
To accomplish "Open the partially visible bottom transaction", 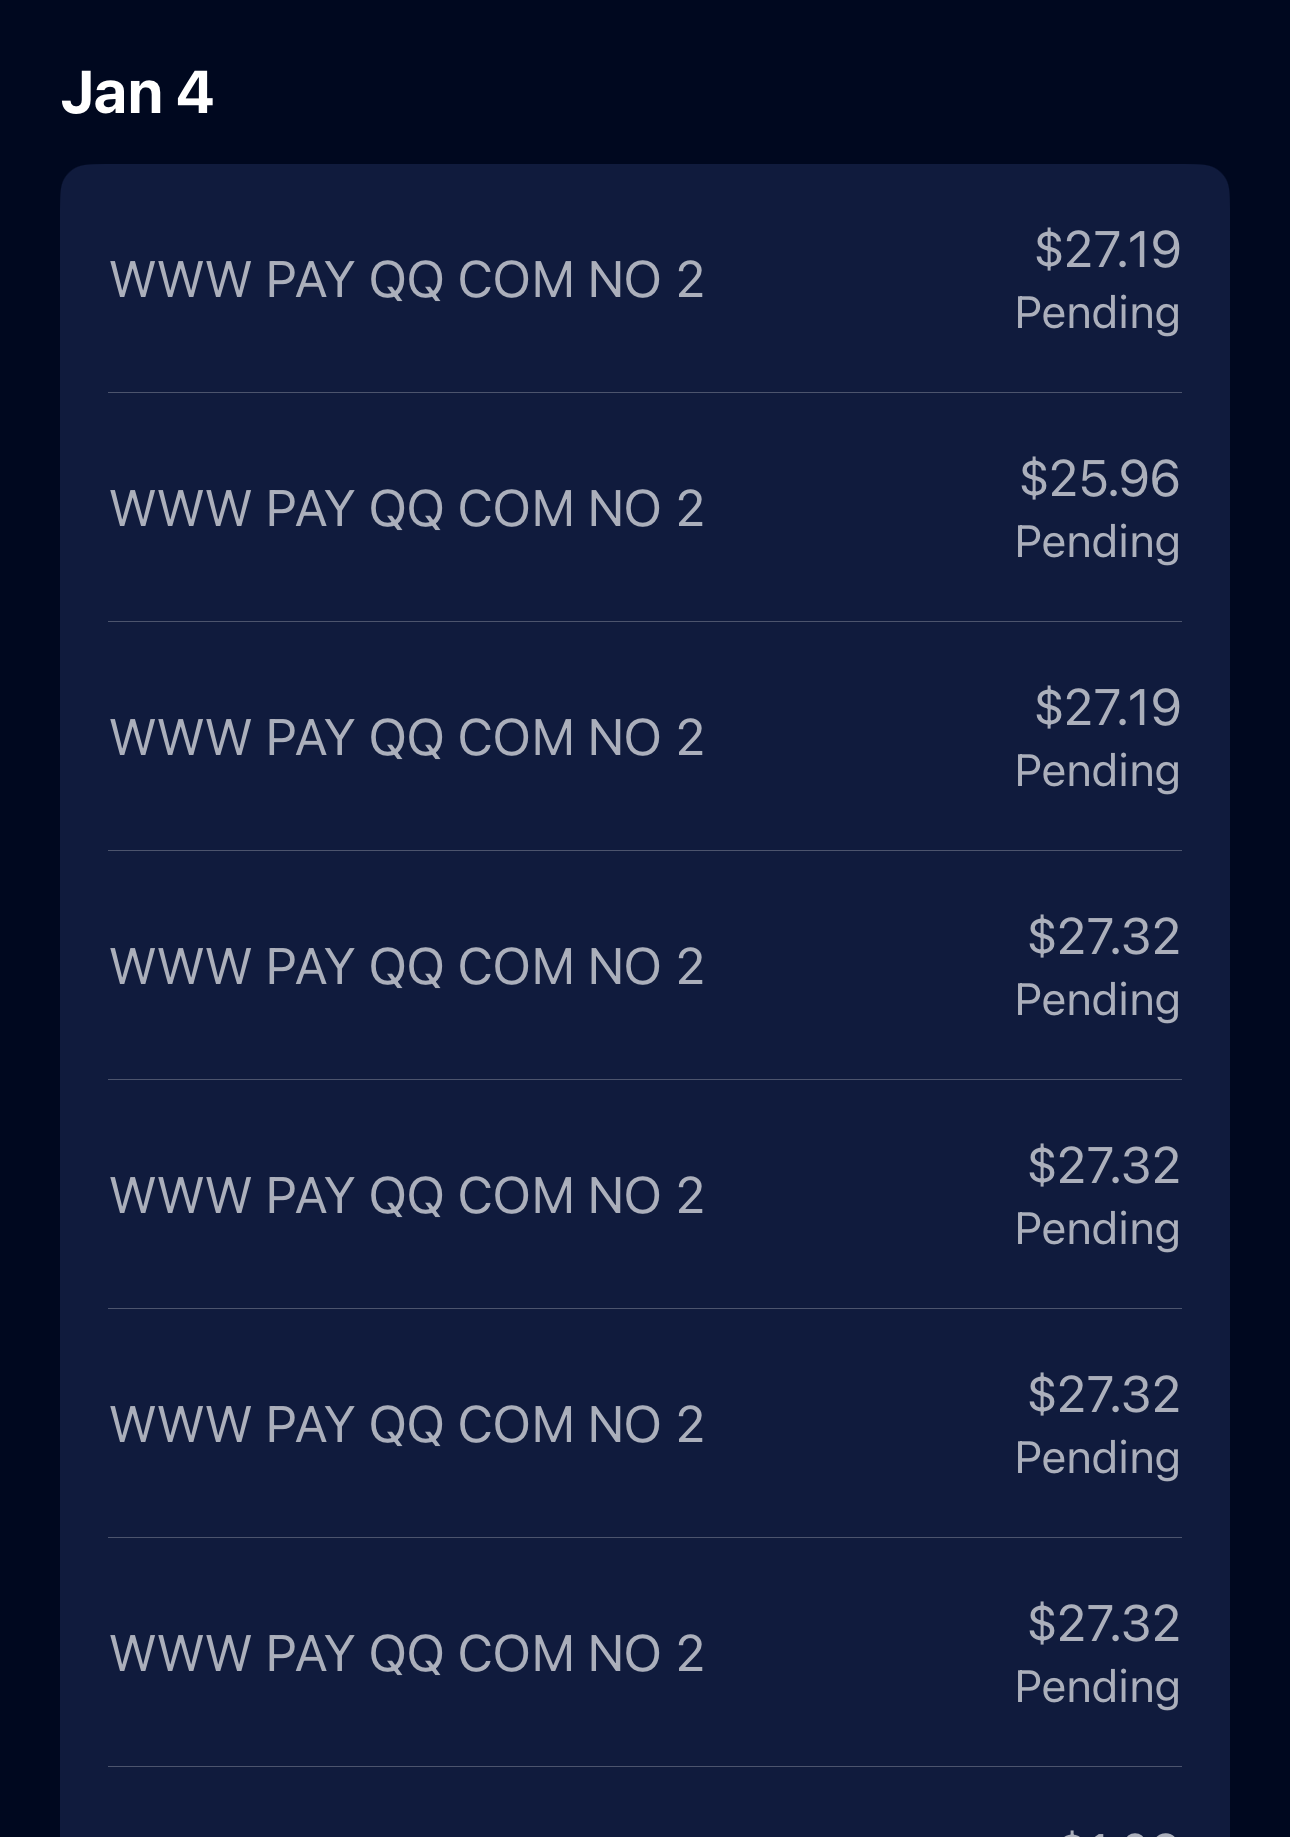I will pyautogui.click(x=645, y=1803).
